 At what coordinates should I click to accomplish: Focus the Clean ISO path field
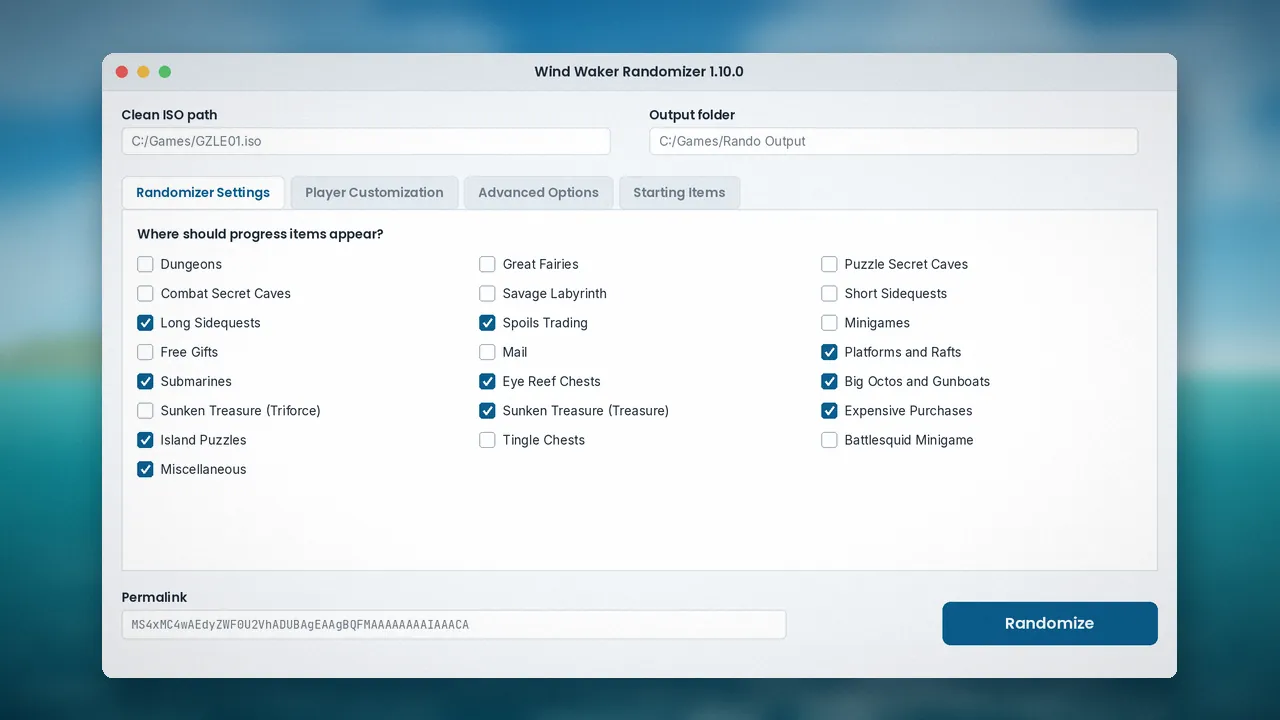click(x=366, y=141)
